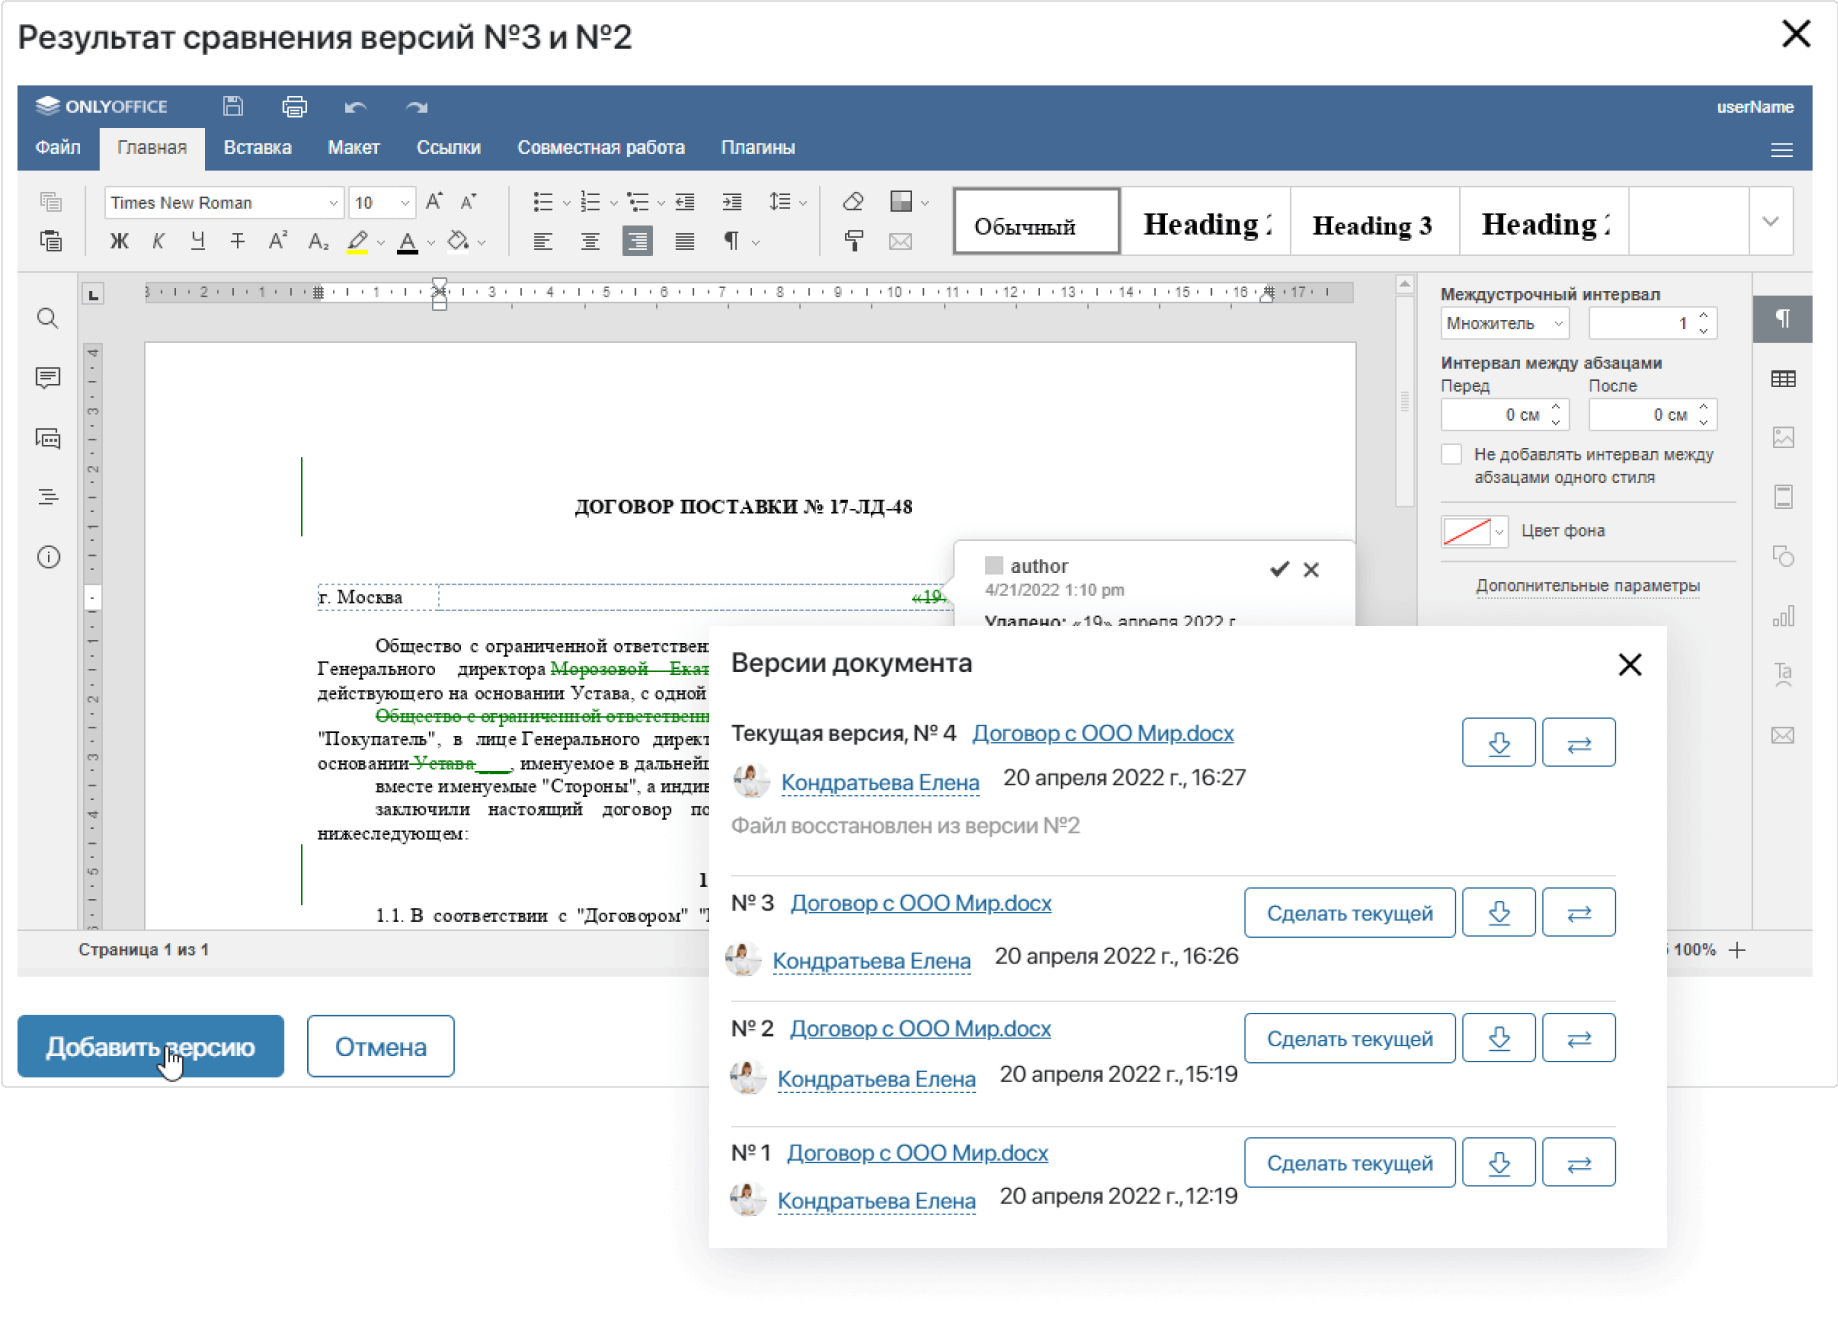Center align the text
1838x1318 pixels.
tap(590, 241)
